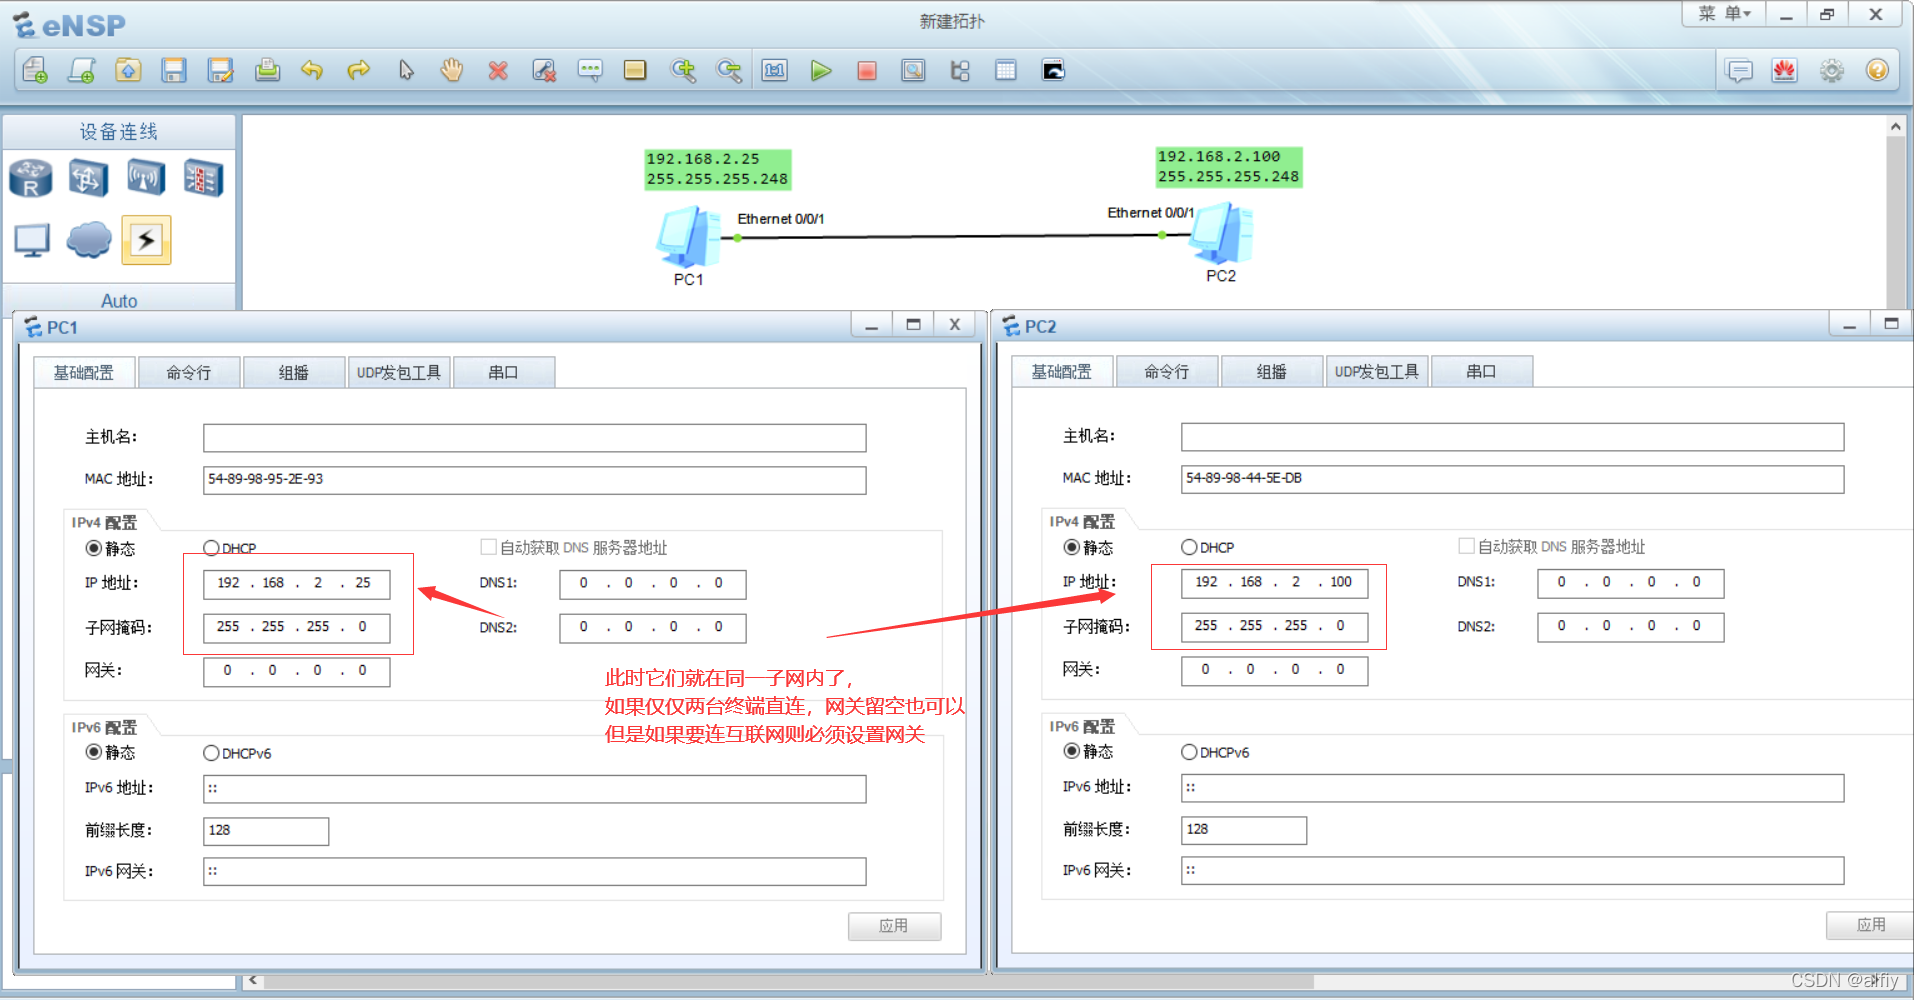Screen dimensions: 1914x1000
Task: Select the cloud device category icon
Action: [88, 240]
